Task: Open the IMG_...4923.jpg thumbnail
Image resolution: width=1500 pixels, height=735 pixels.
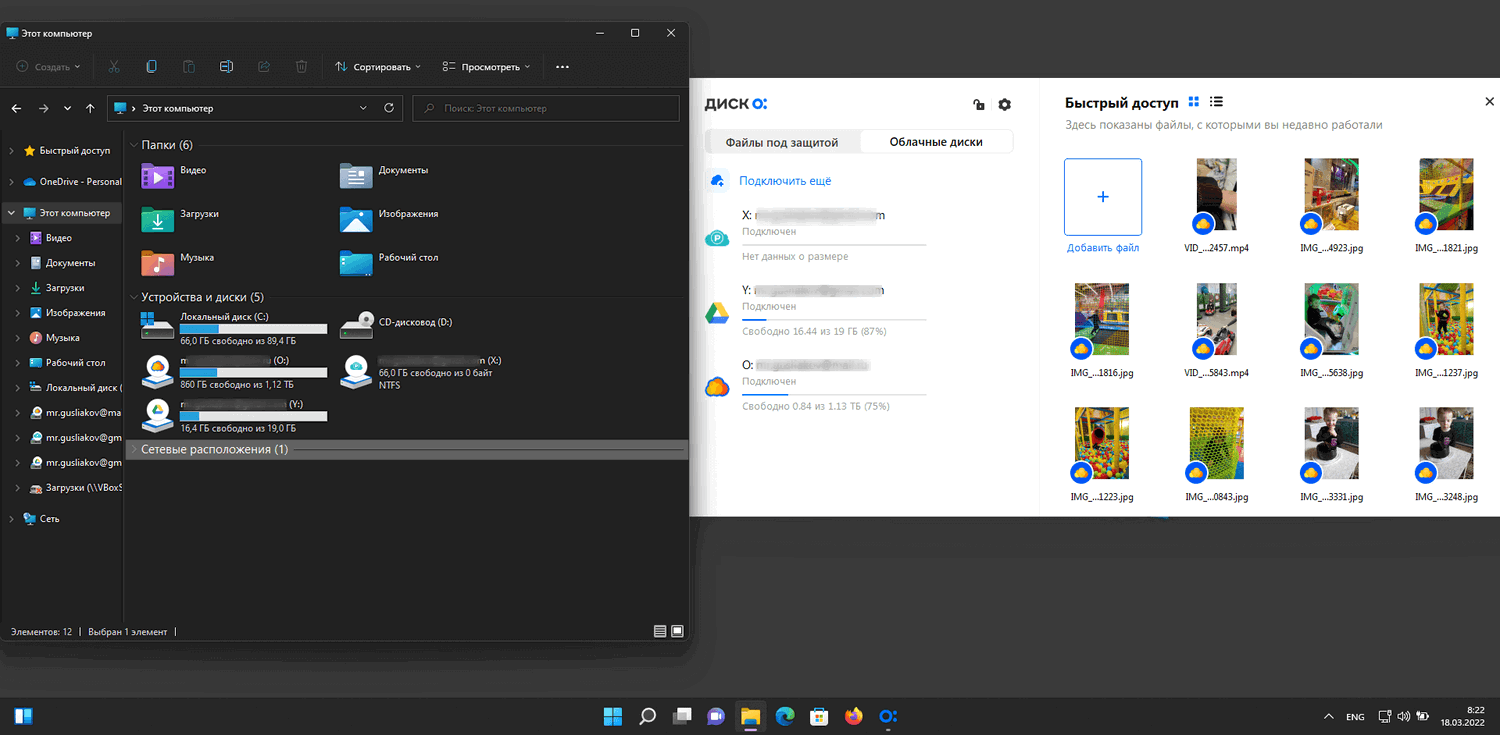Action: point(1331,194)
